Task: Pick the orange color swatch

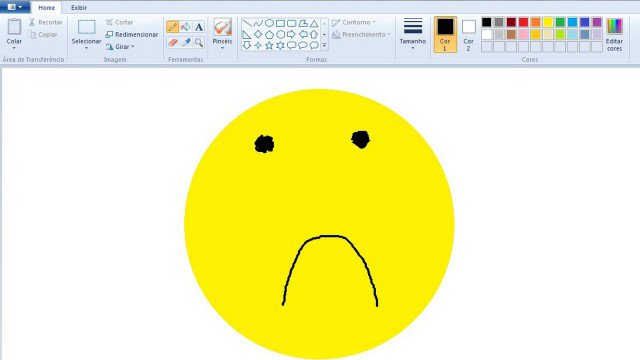Action: click(536, 22)
